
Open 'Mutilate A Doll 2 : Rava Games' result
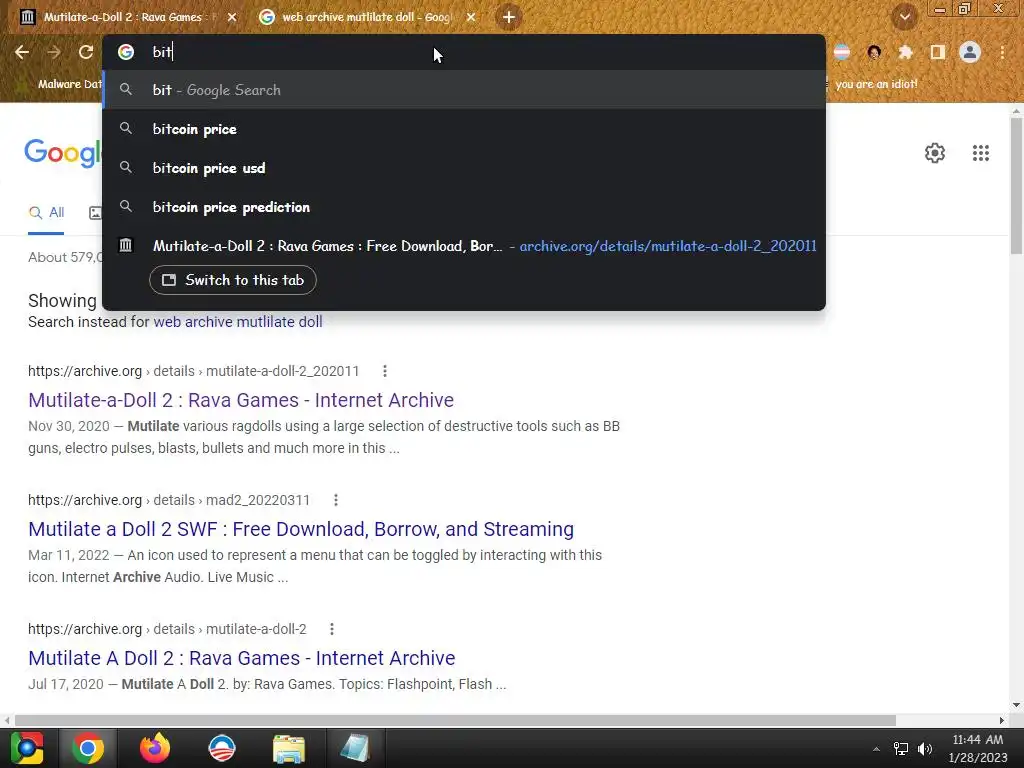[x=242, y=658]
